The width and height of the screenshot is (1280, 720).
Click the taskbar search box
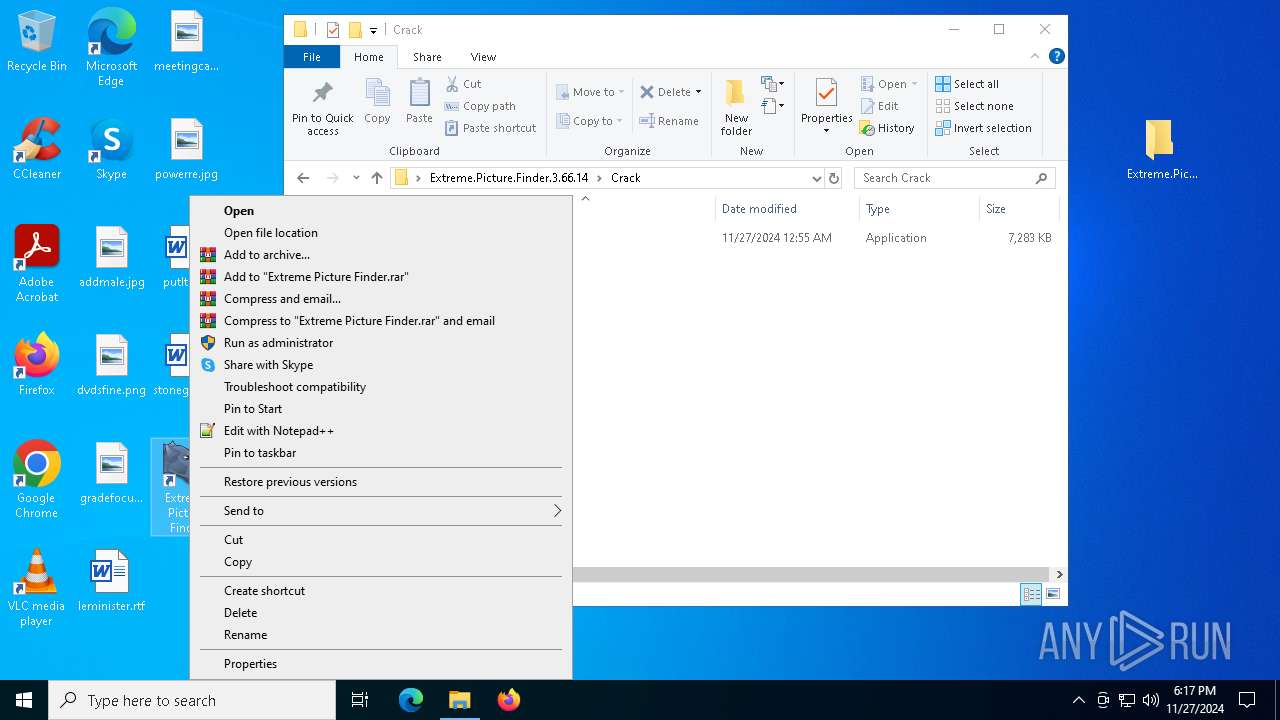point(192,700)
